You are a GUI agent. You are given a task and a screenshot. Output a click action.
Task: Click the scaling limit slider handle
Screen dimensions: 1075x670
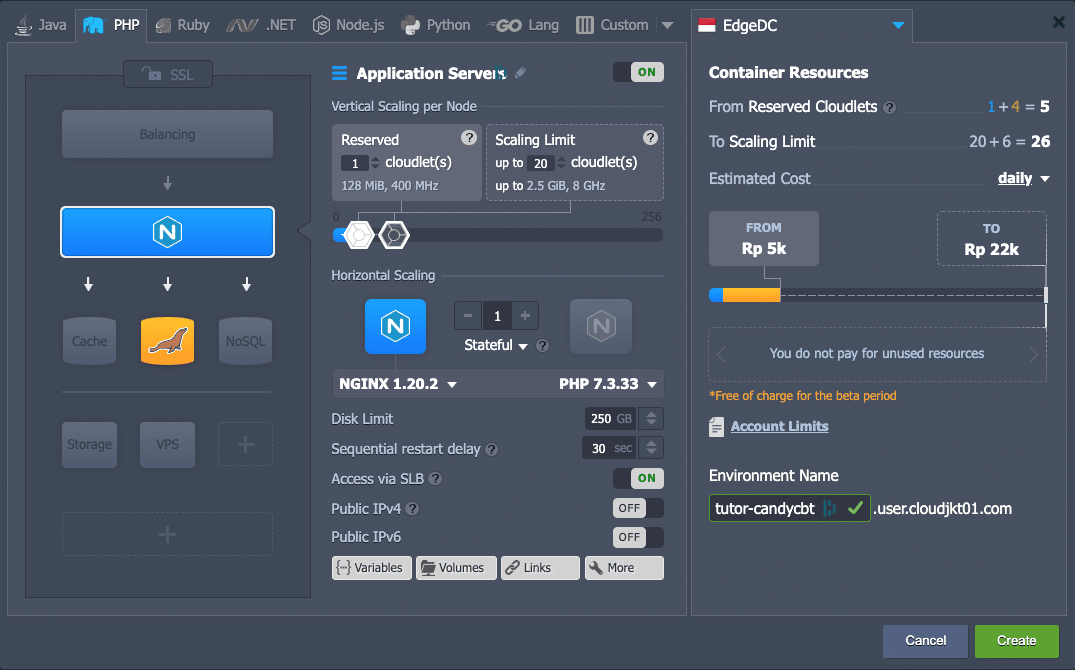394,235
